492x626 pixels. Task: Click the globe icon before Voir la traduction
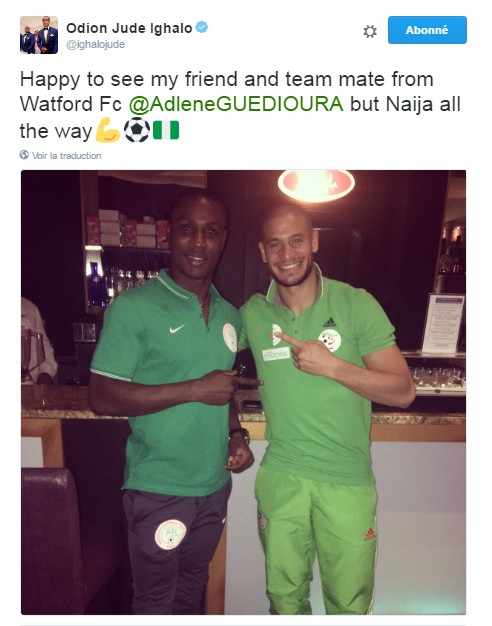click(24, 155)
